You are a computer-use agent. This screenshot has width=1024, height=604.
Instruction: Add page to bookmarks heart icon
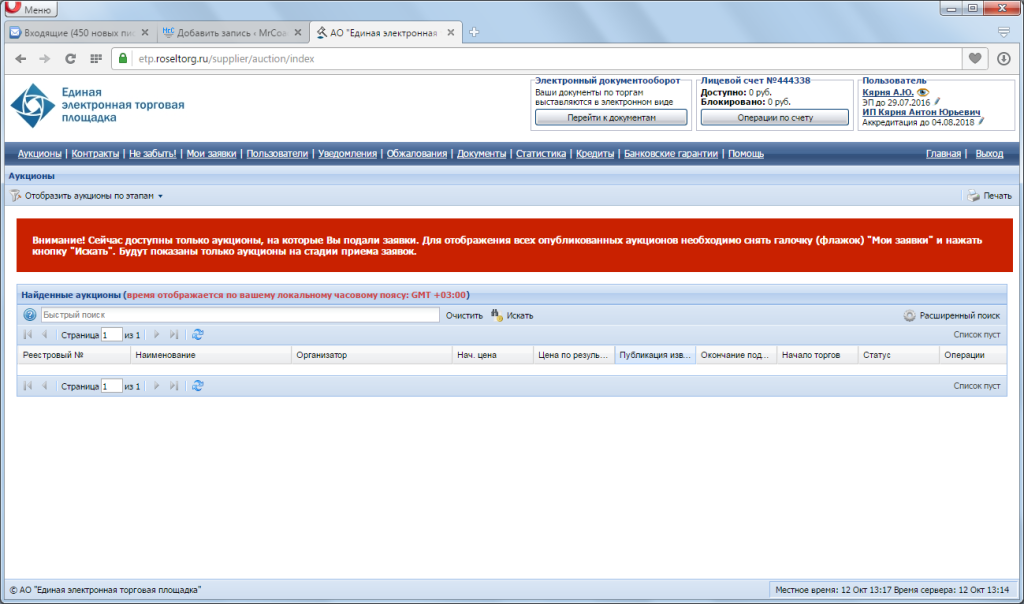(x=975, y=59)
